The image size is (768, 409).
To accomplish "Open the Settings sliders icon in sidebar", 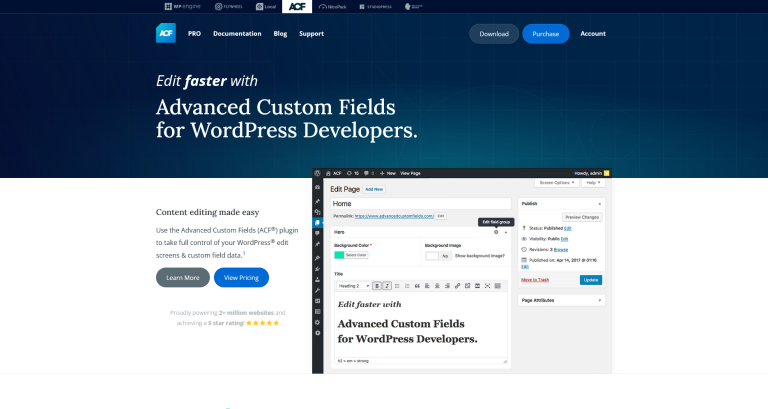I will point(317,301).
